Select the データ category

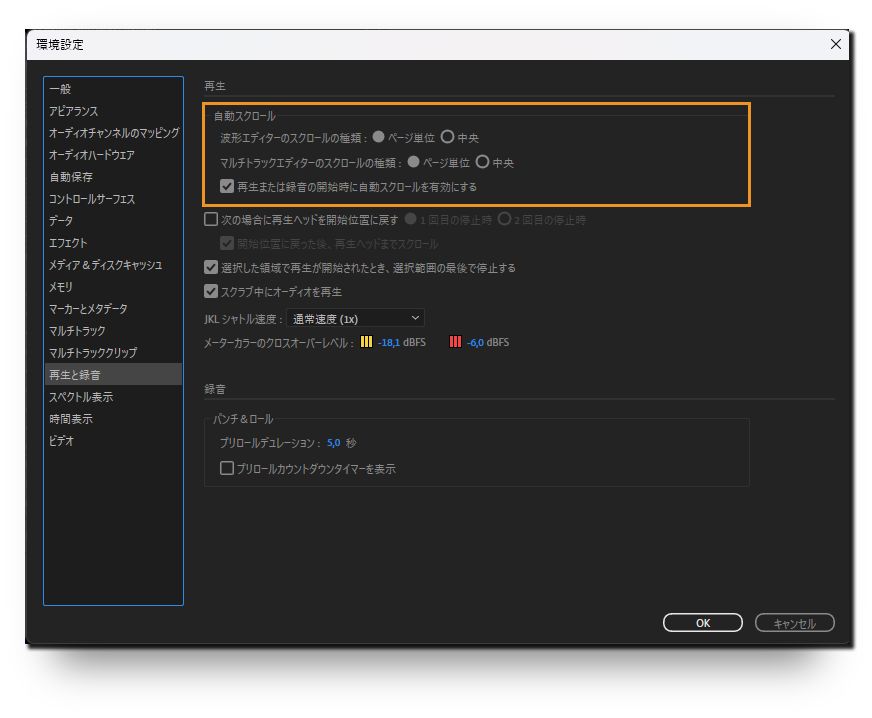[x=113, y=221]
